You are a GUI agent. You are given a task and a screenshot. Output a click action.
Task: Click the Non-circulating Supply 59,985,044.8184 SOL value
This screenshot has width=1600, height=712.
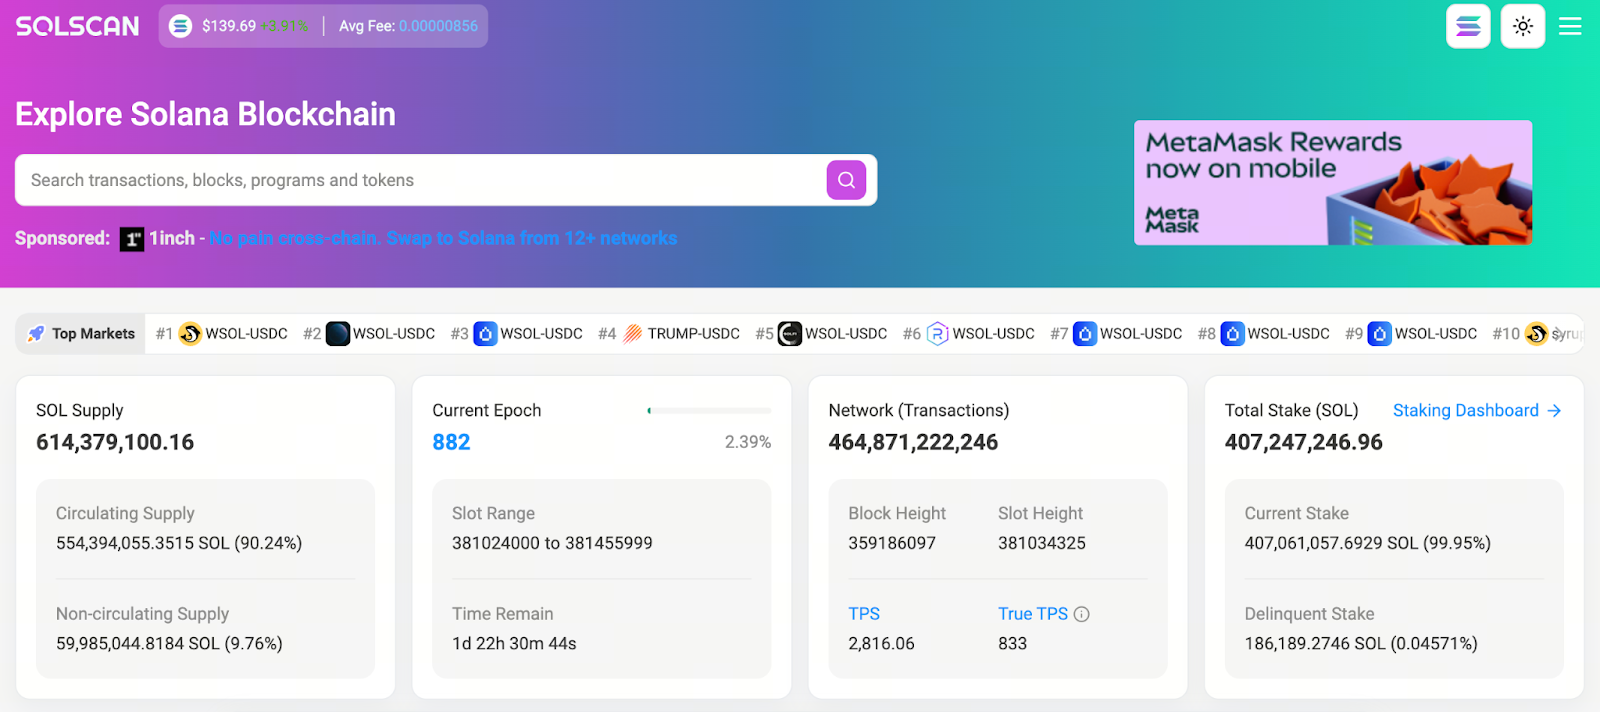coord(169,643)
